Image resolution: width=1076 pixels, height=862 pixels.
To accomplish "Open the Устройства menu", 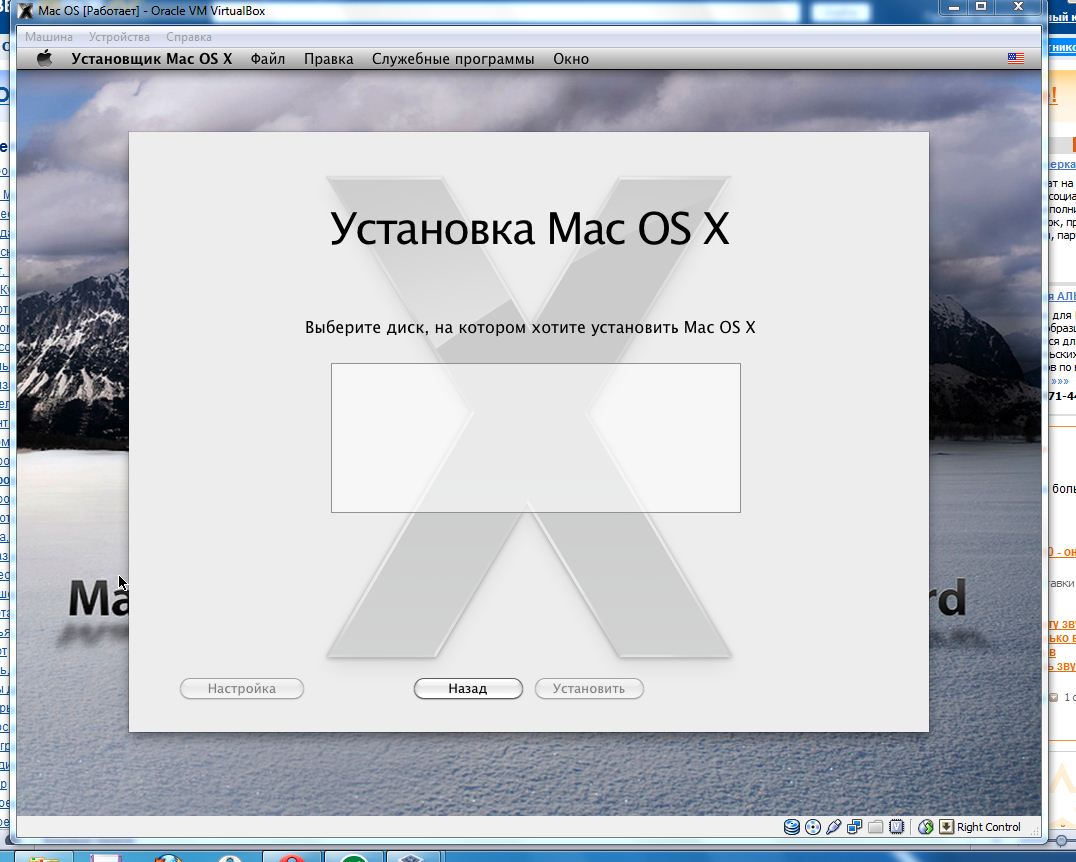I will [119, 37].
